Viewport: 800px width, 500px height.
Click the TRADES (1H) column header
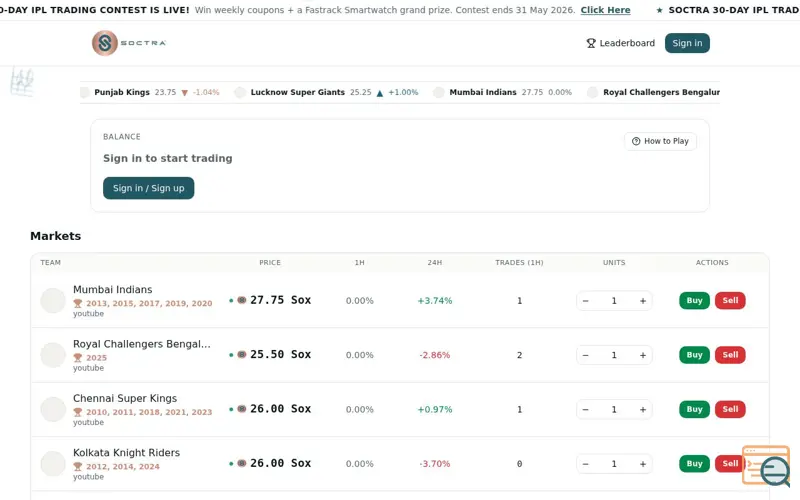[x=519, y=263]
